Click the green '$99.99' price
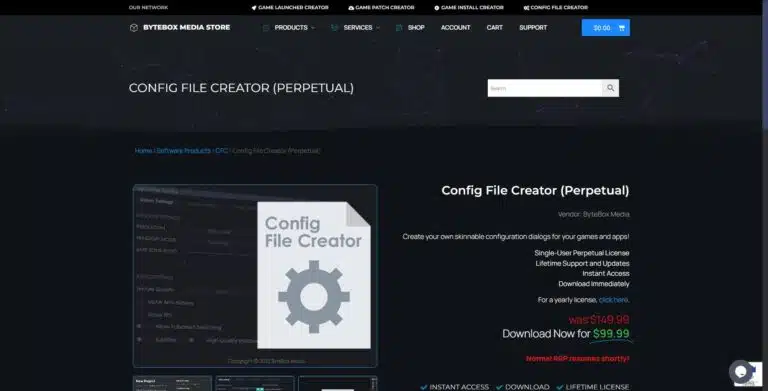 click(x=611, y=334)
